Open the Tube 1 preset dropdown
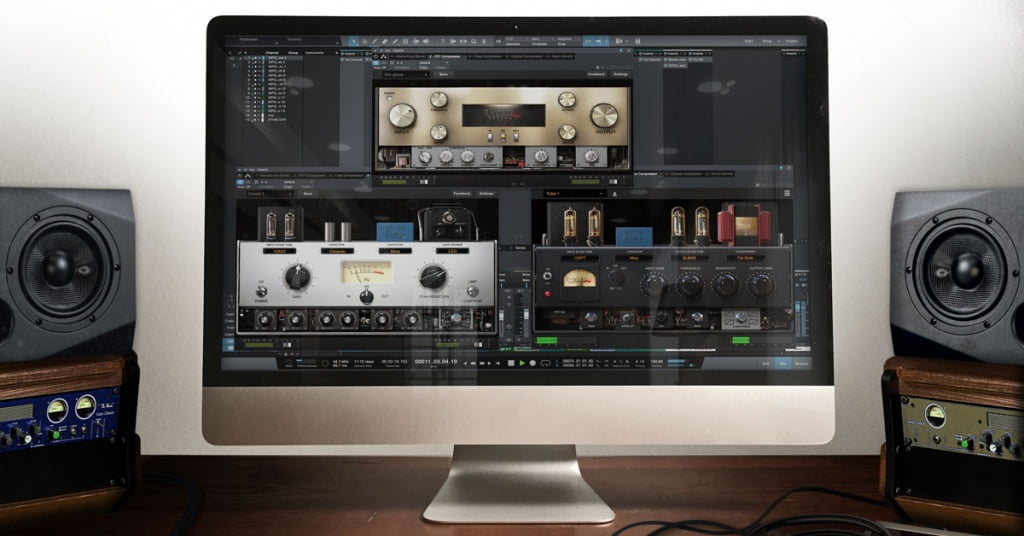The height and width of the screenshot is (536, 1024). 573,194
